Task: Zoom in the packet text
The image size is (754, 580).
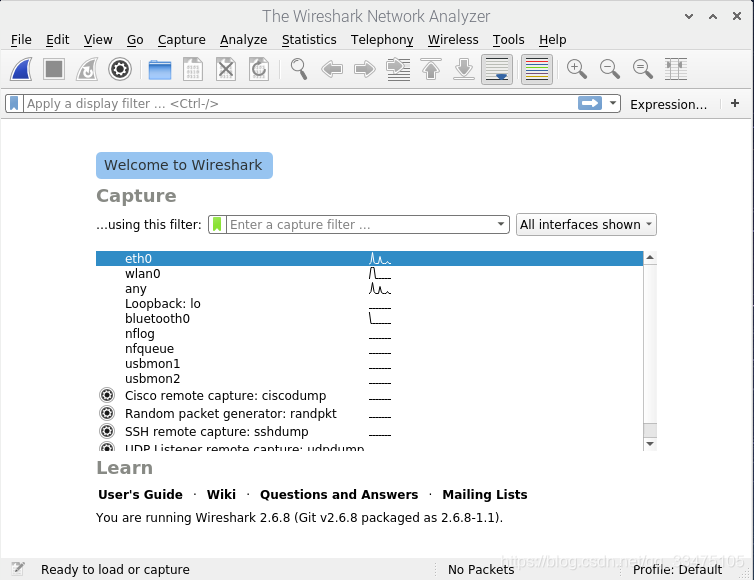Action: tap(577, 69)
